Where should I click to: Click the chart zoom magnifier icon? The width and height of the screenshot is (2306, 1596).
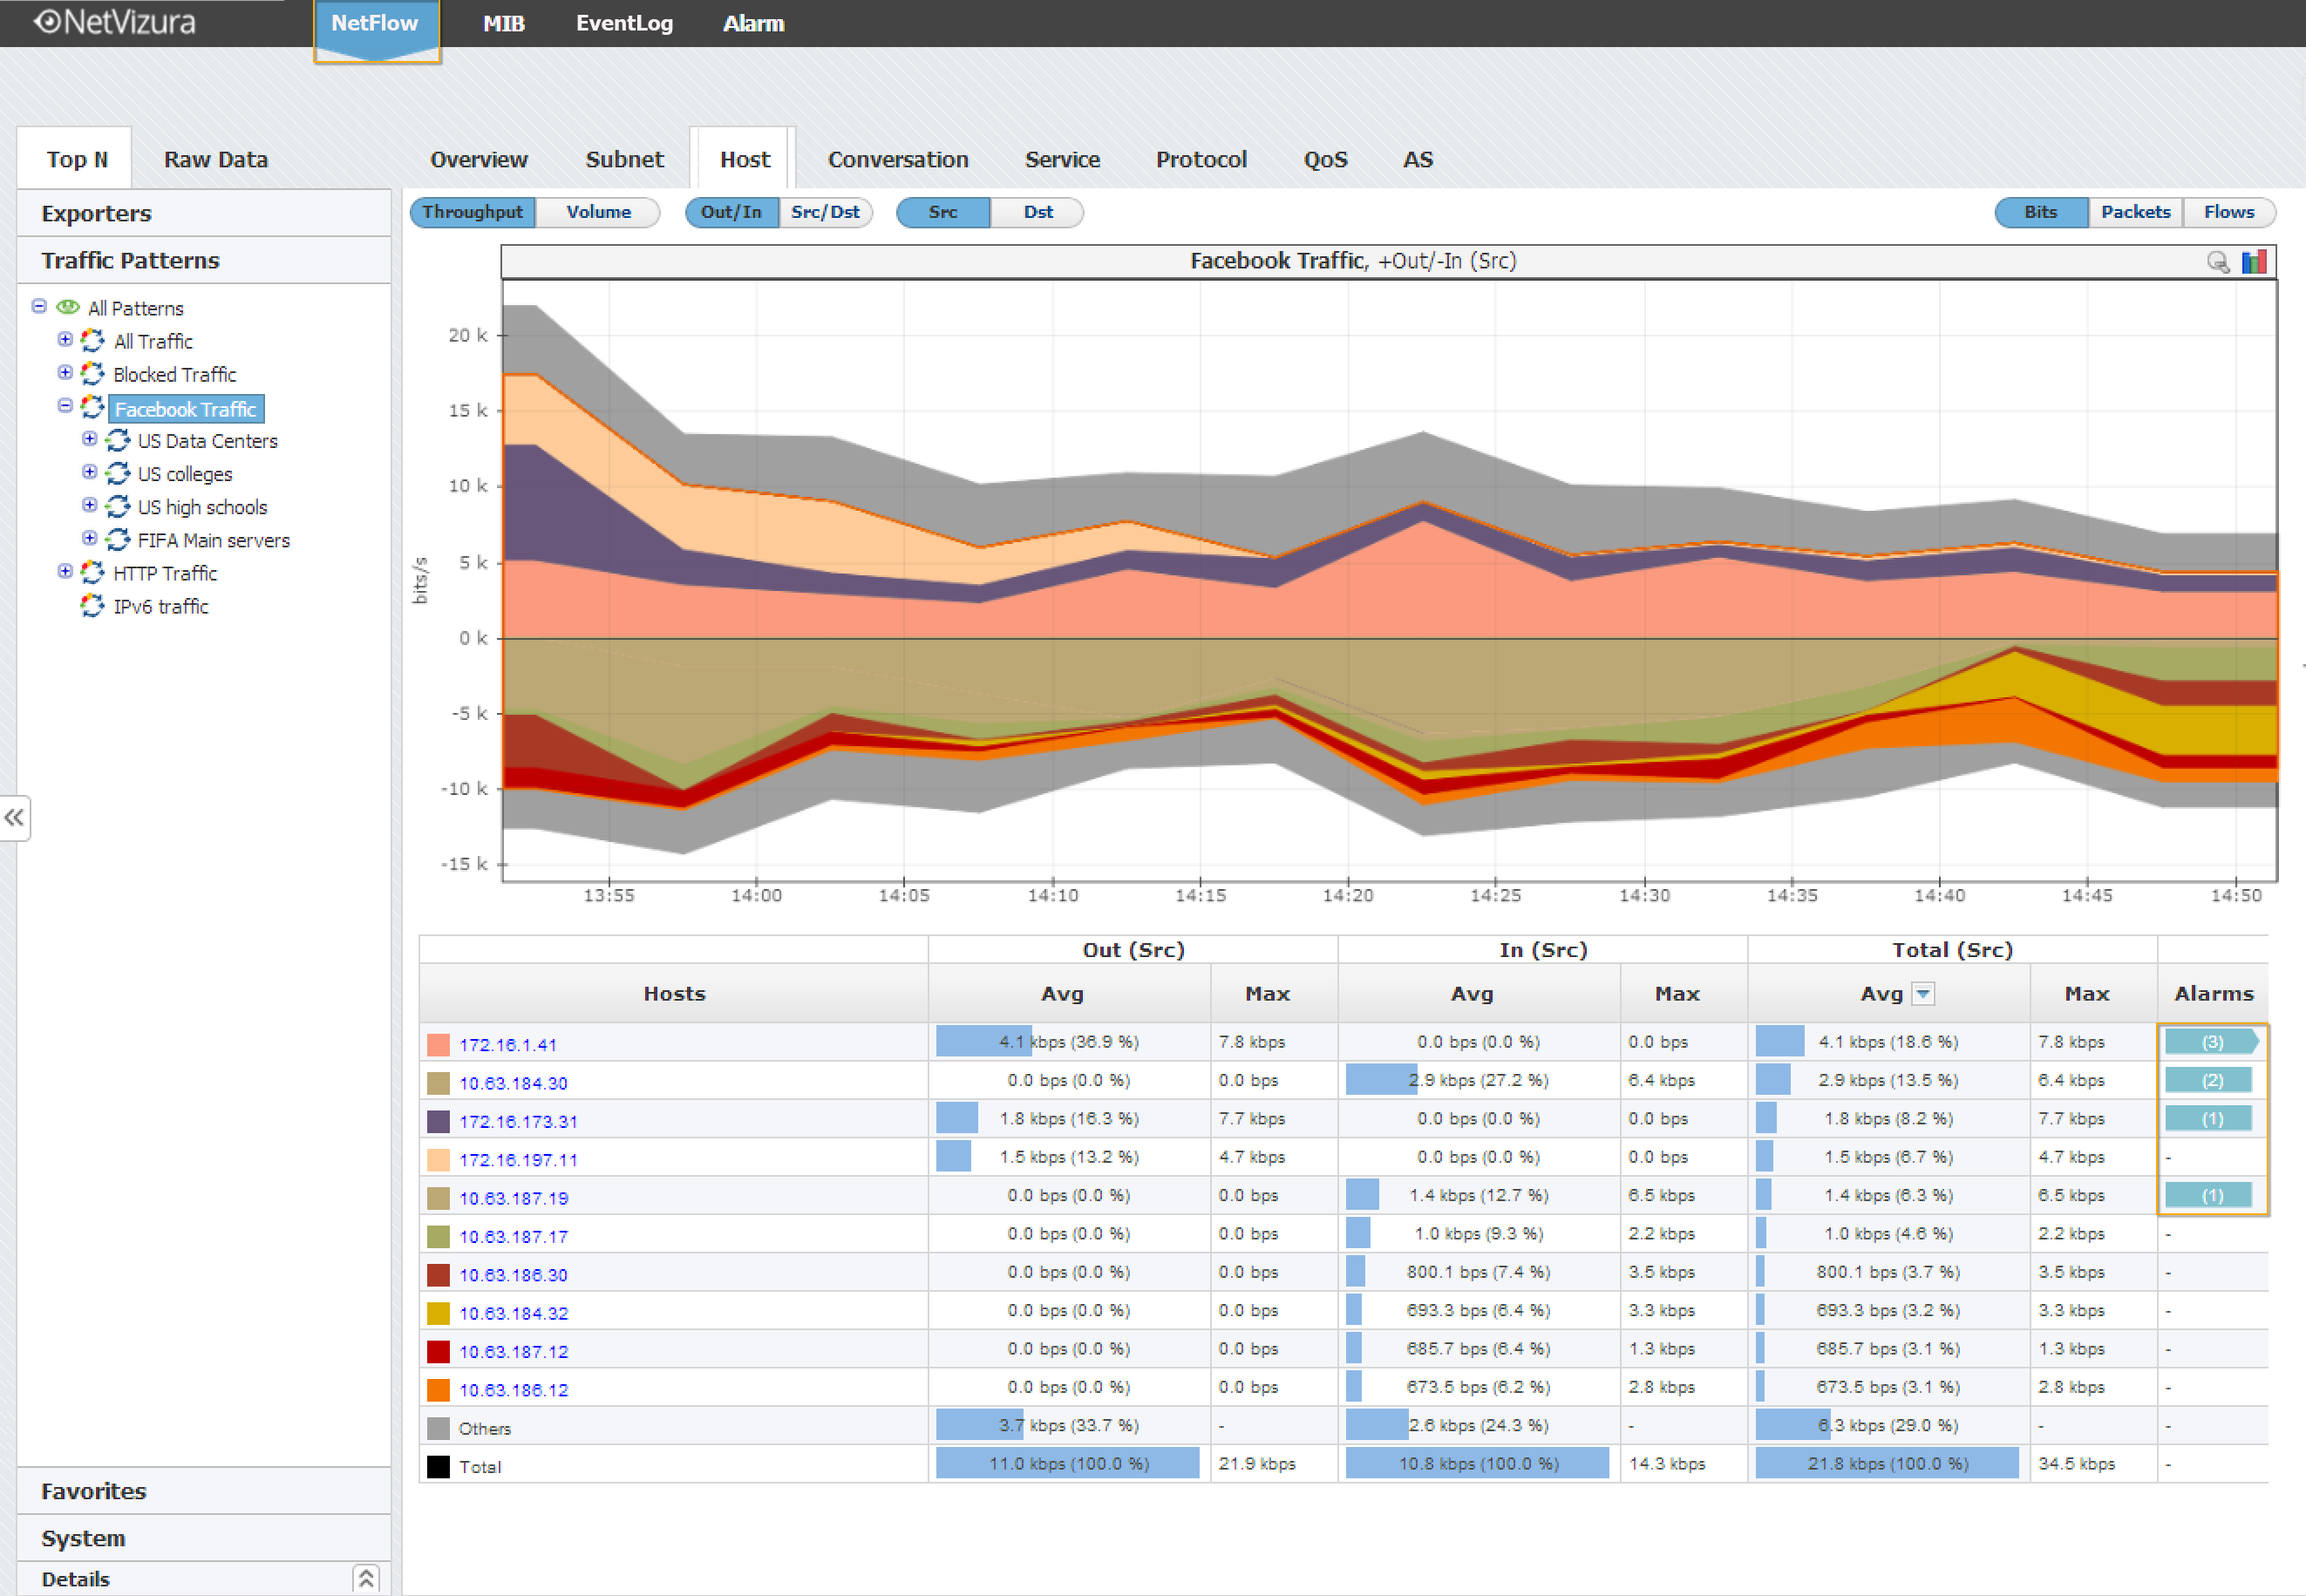[2217, 262]
